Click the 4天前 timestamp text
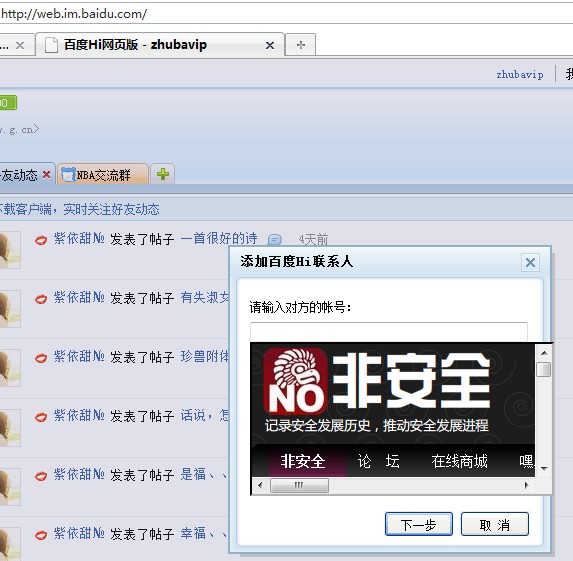Screen dimensions: 573x561 [313, 240]
